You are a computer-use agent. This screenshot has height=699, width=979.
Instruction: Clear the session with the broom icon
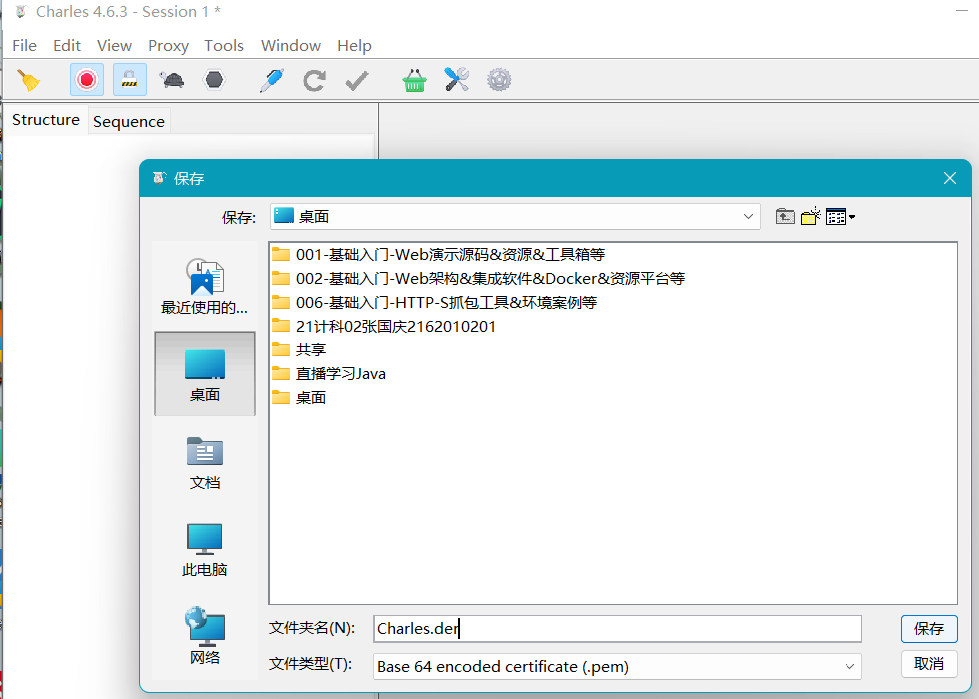point(28,80)
